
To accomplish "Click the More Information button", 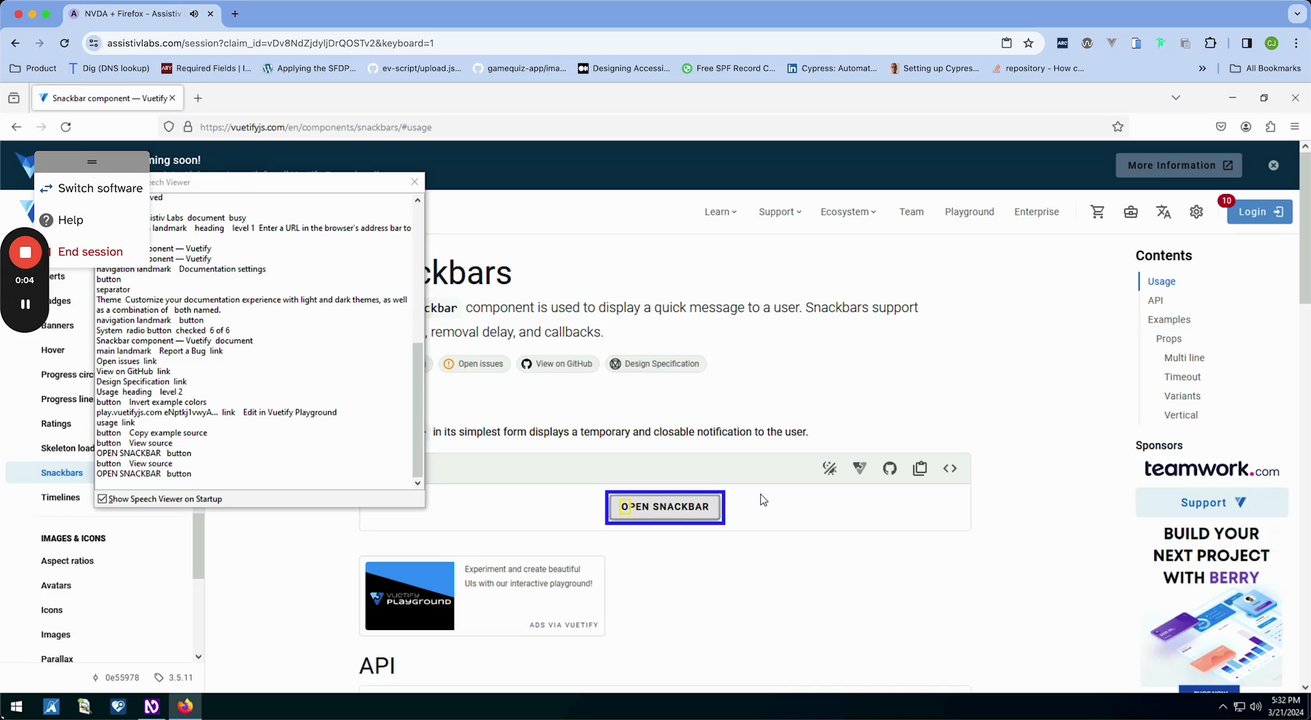I will pyautogui.click(x=1179, y=165).
